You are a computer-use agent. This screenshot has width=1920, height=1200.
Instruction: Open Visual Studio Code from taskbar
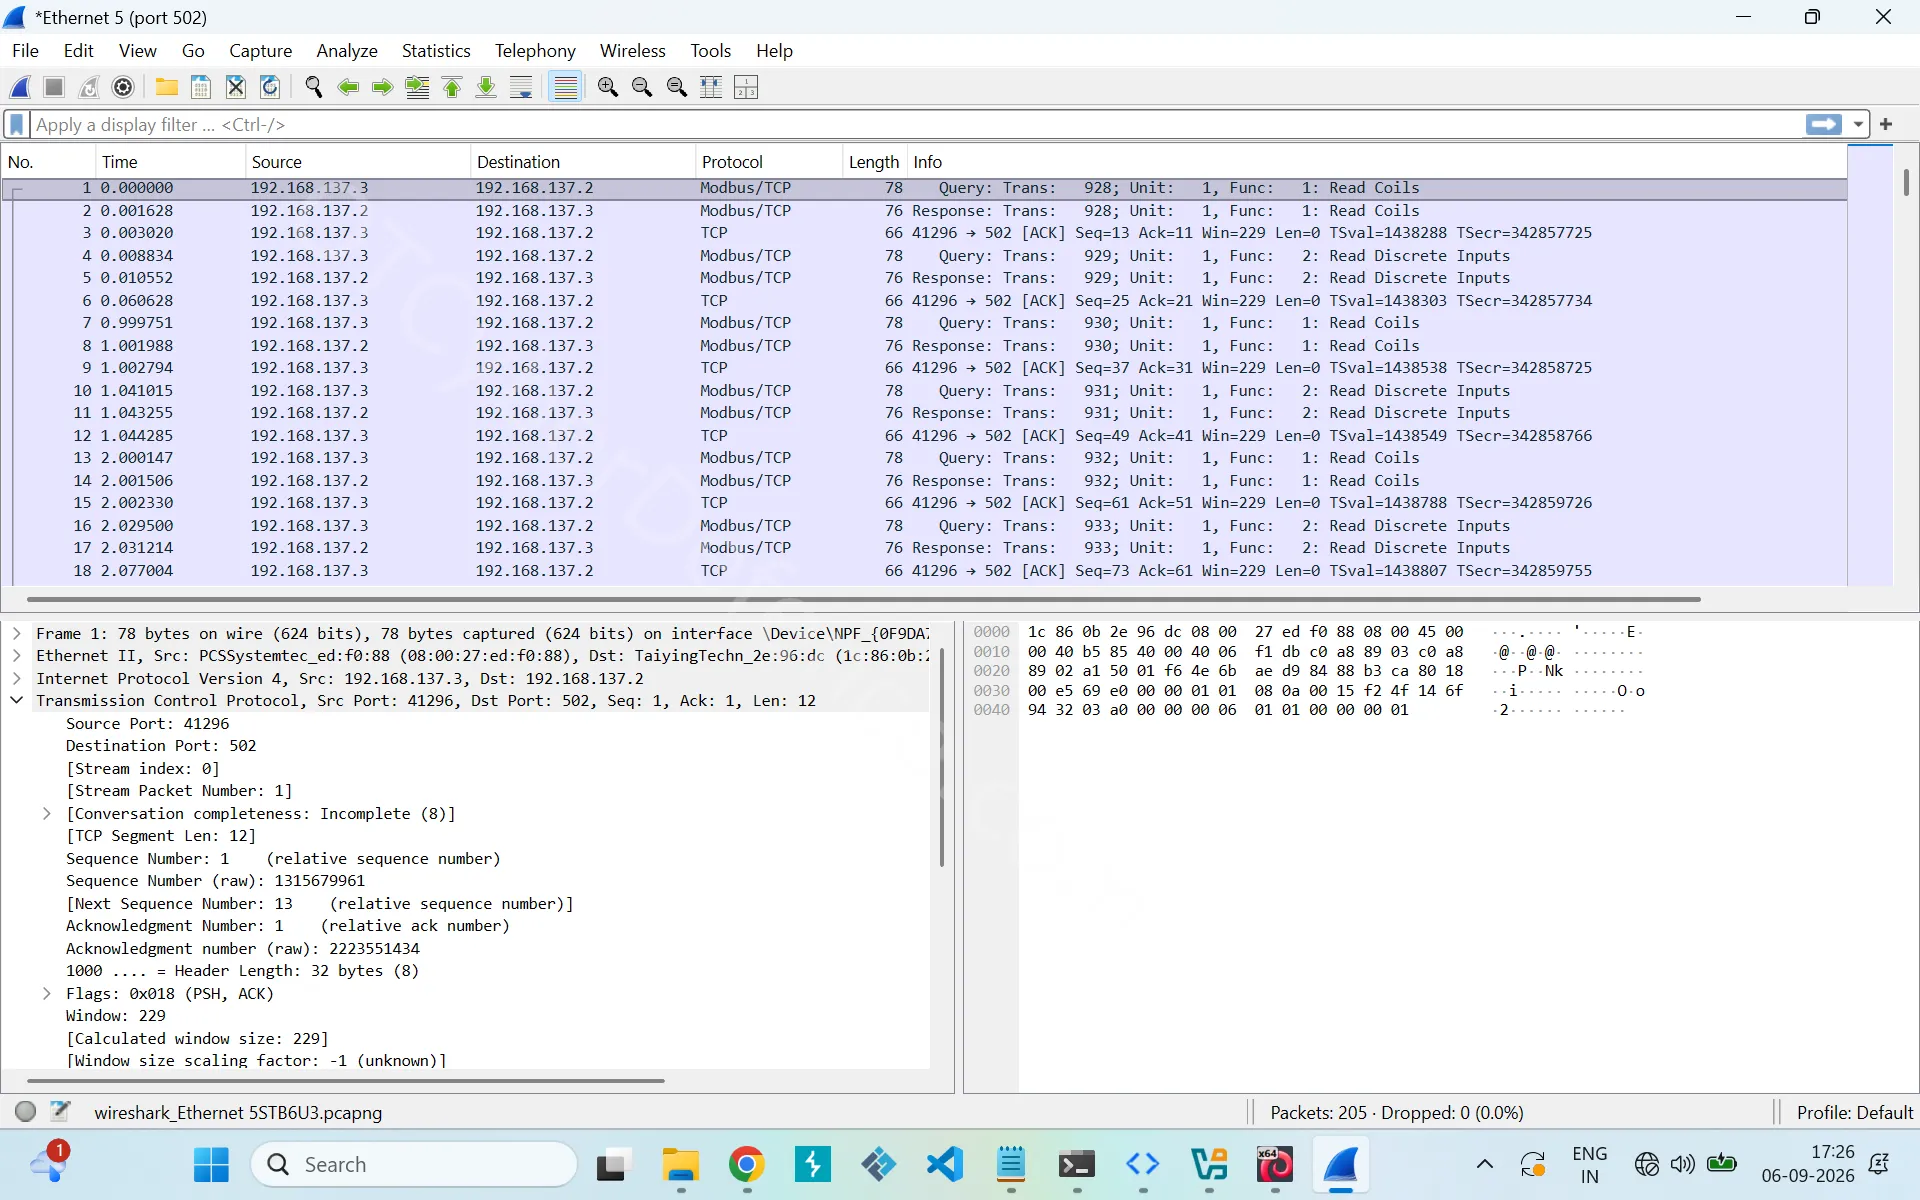[944, 1165]
